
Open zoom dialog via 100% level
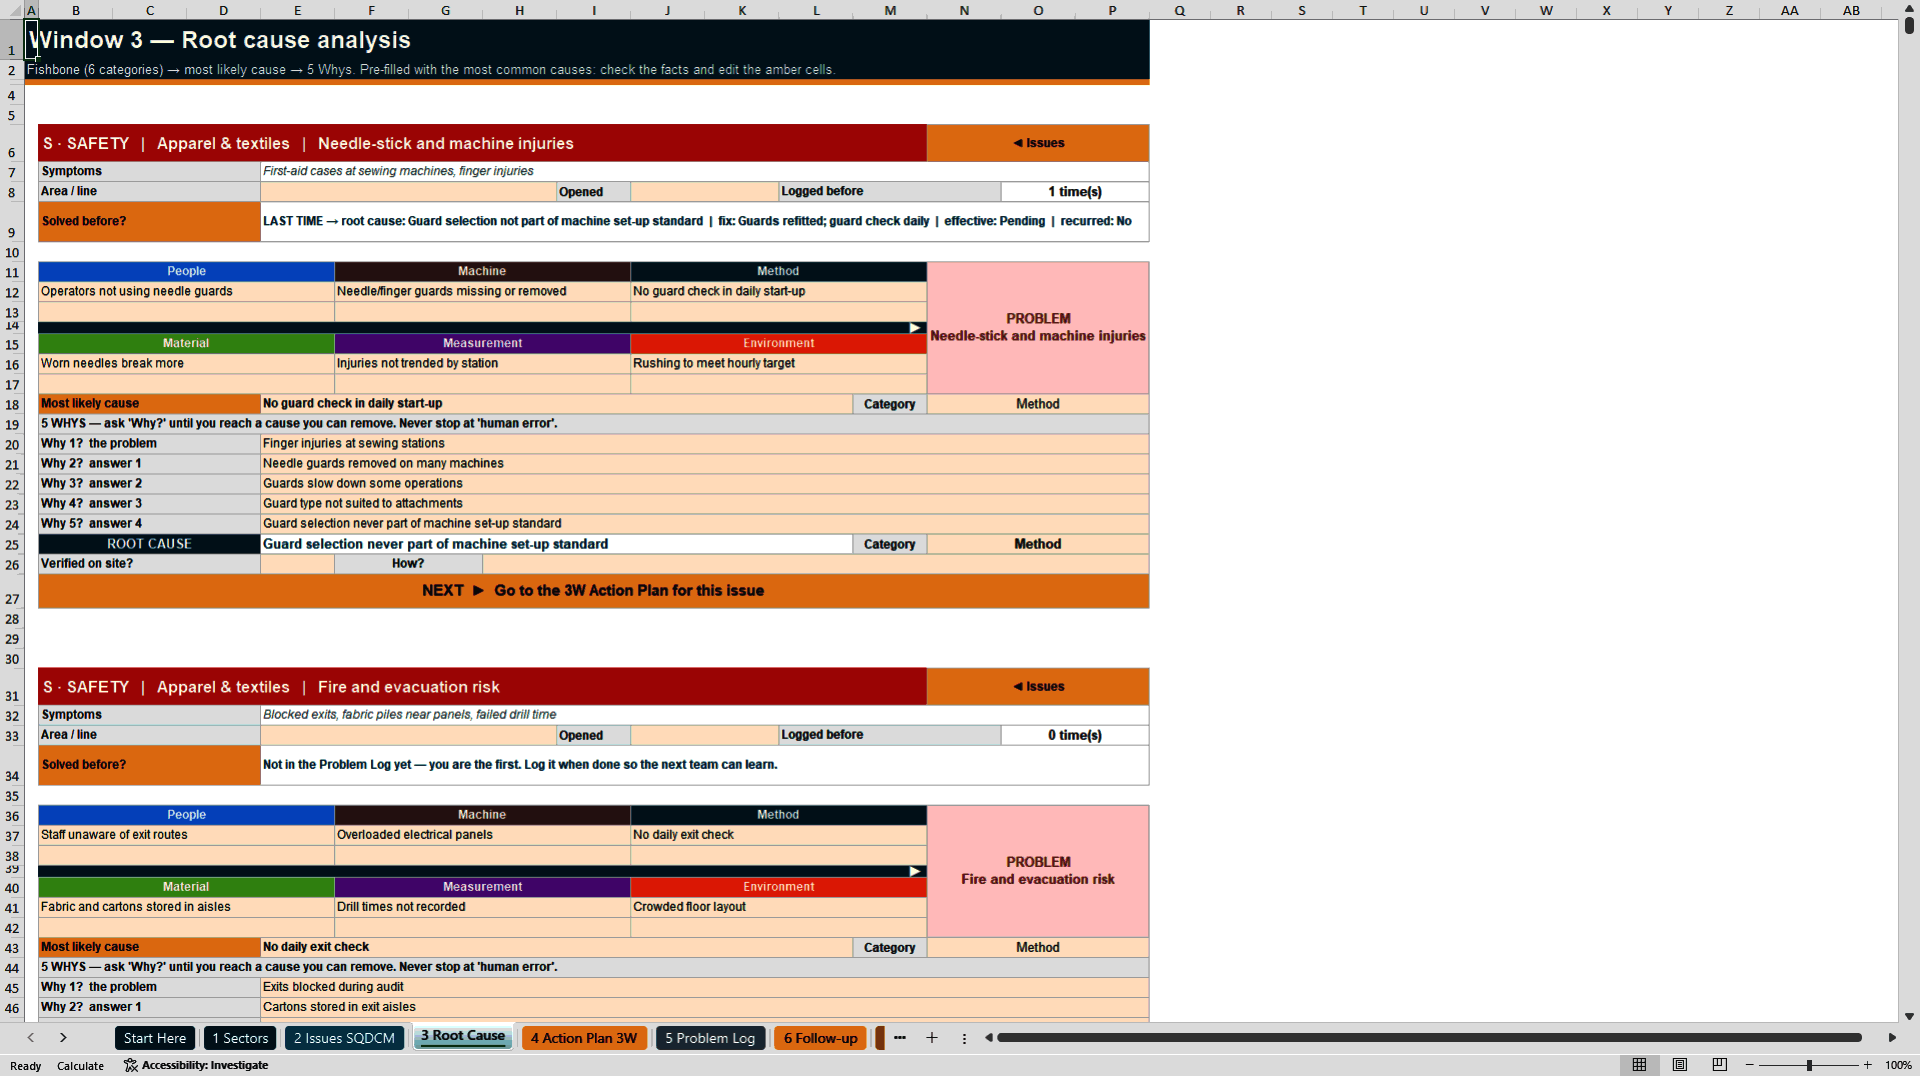(x=1898, y=1065)
